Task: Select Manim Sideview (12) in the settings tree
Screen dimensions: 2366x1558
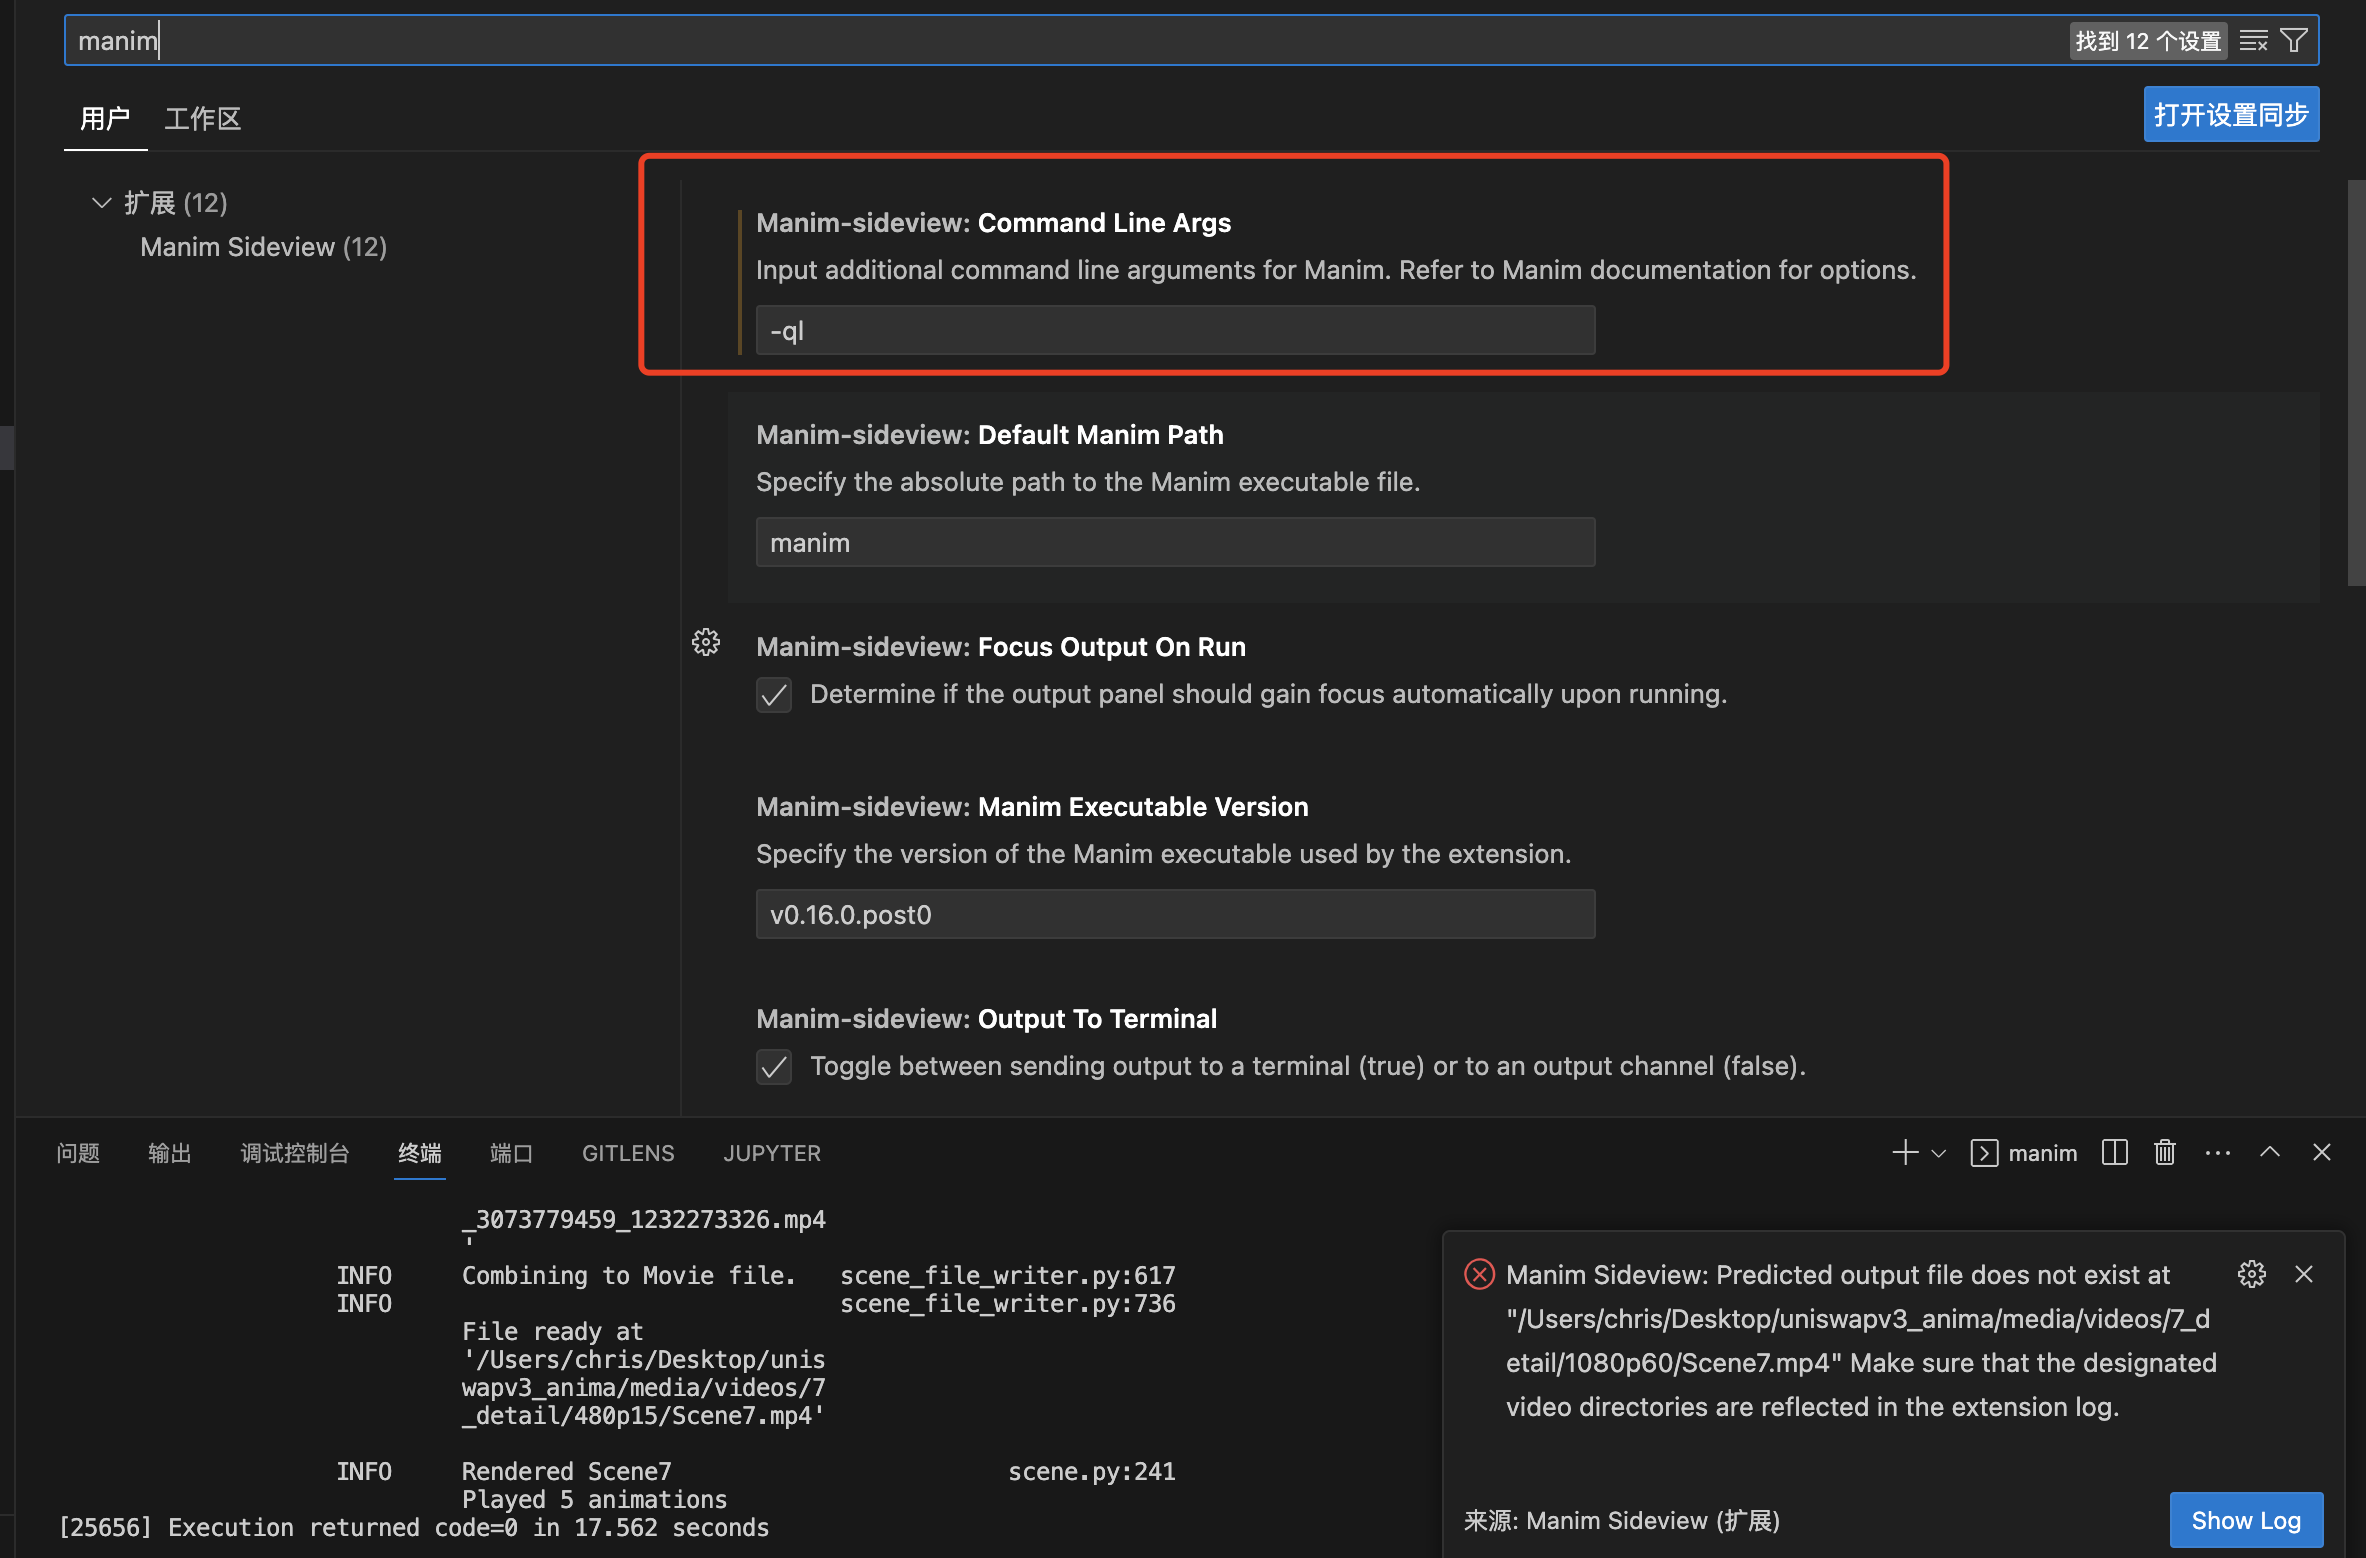Action: tap(264, 246)
